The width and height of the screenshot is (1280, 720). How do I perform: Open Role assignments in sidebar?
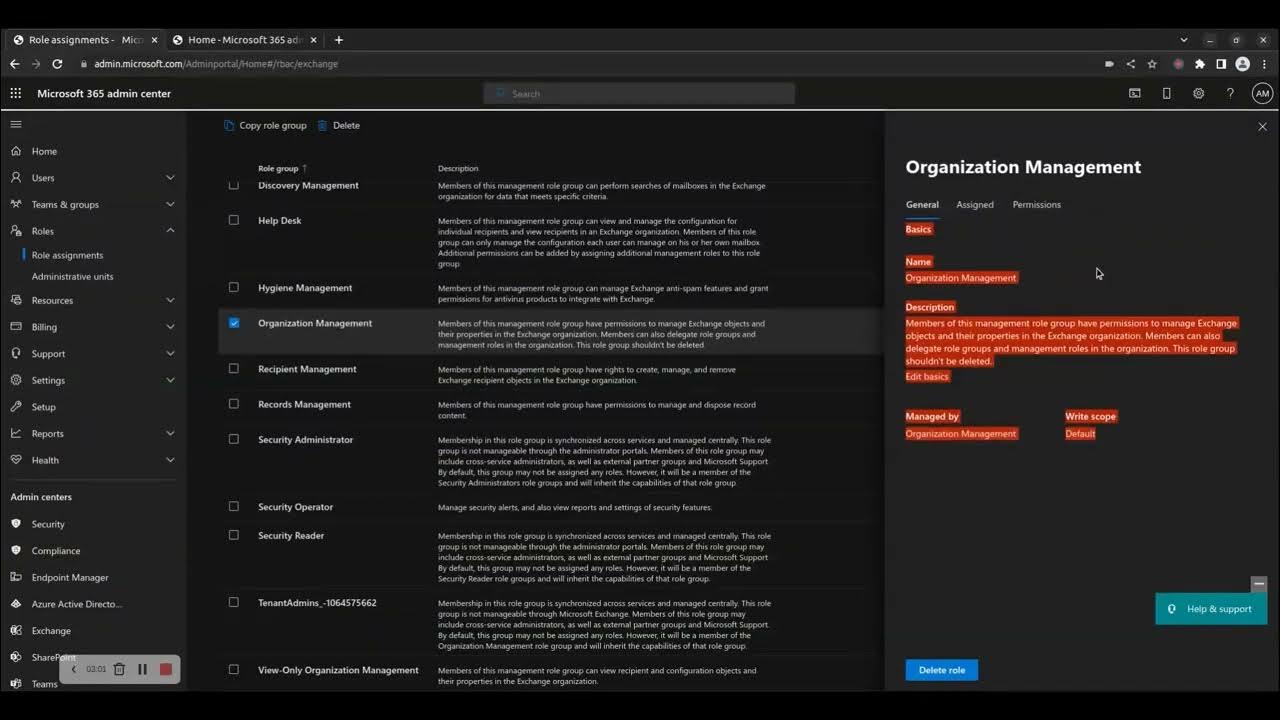coord(67,255)
